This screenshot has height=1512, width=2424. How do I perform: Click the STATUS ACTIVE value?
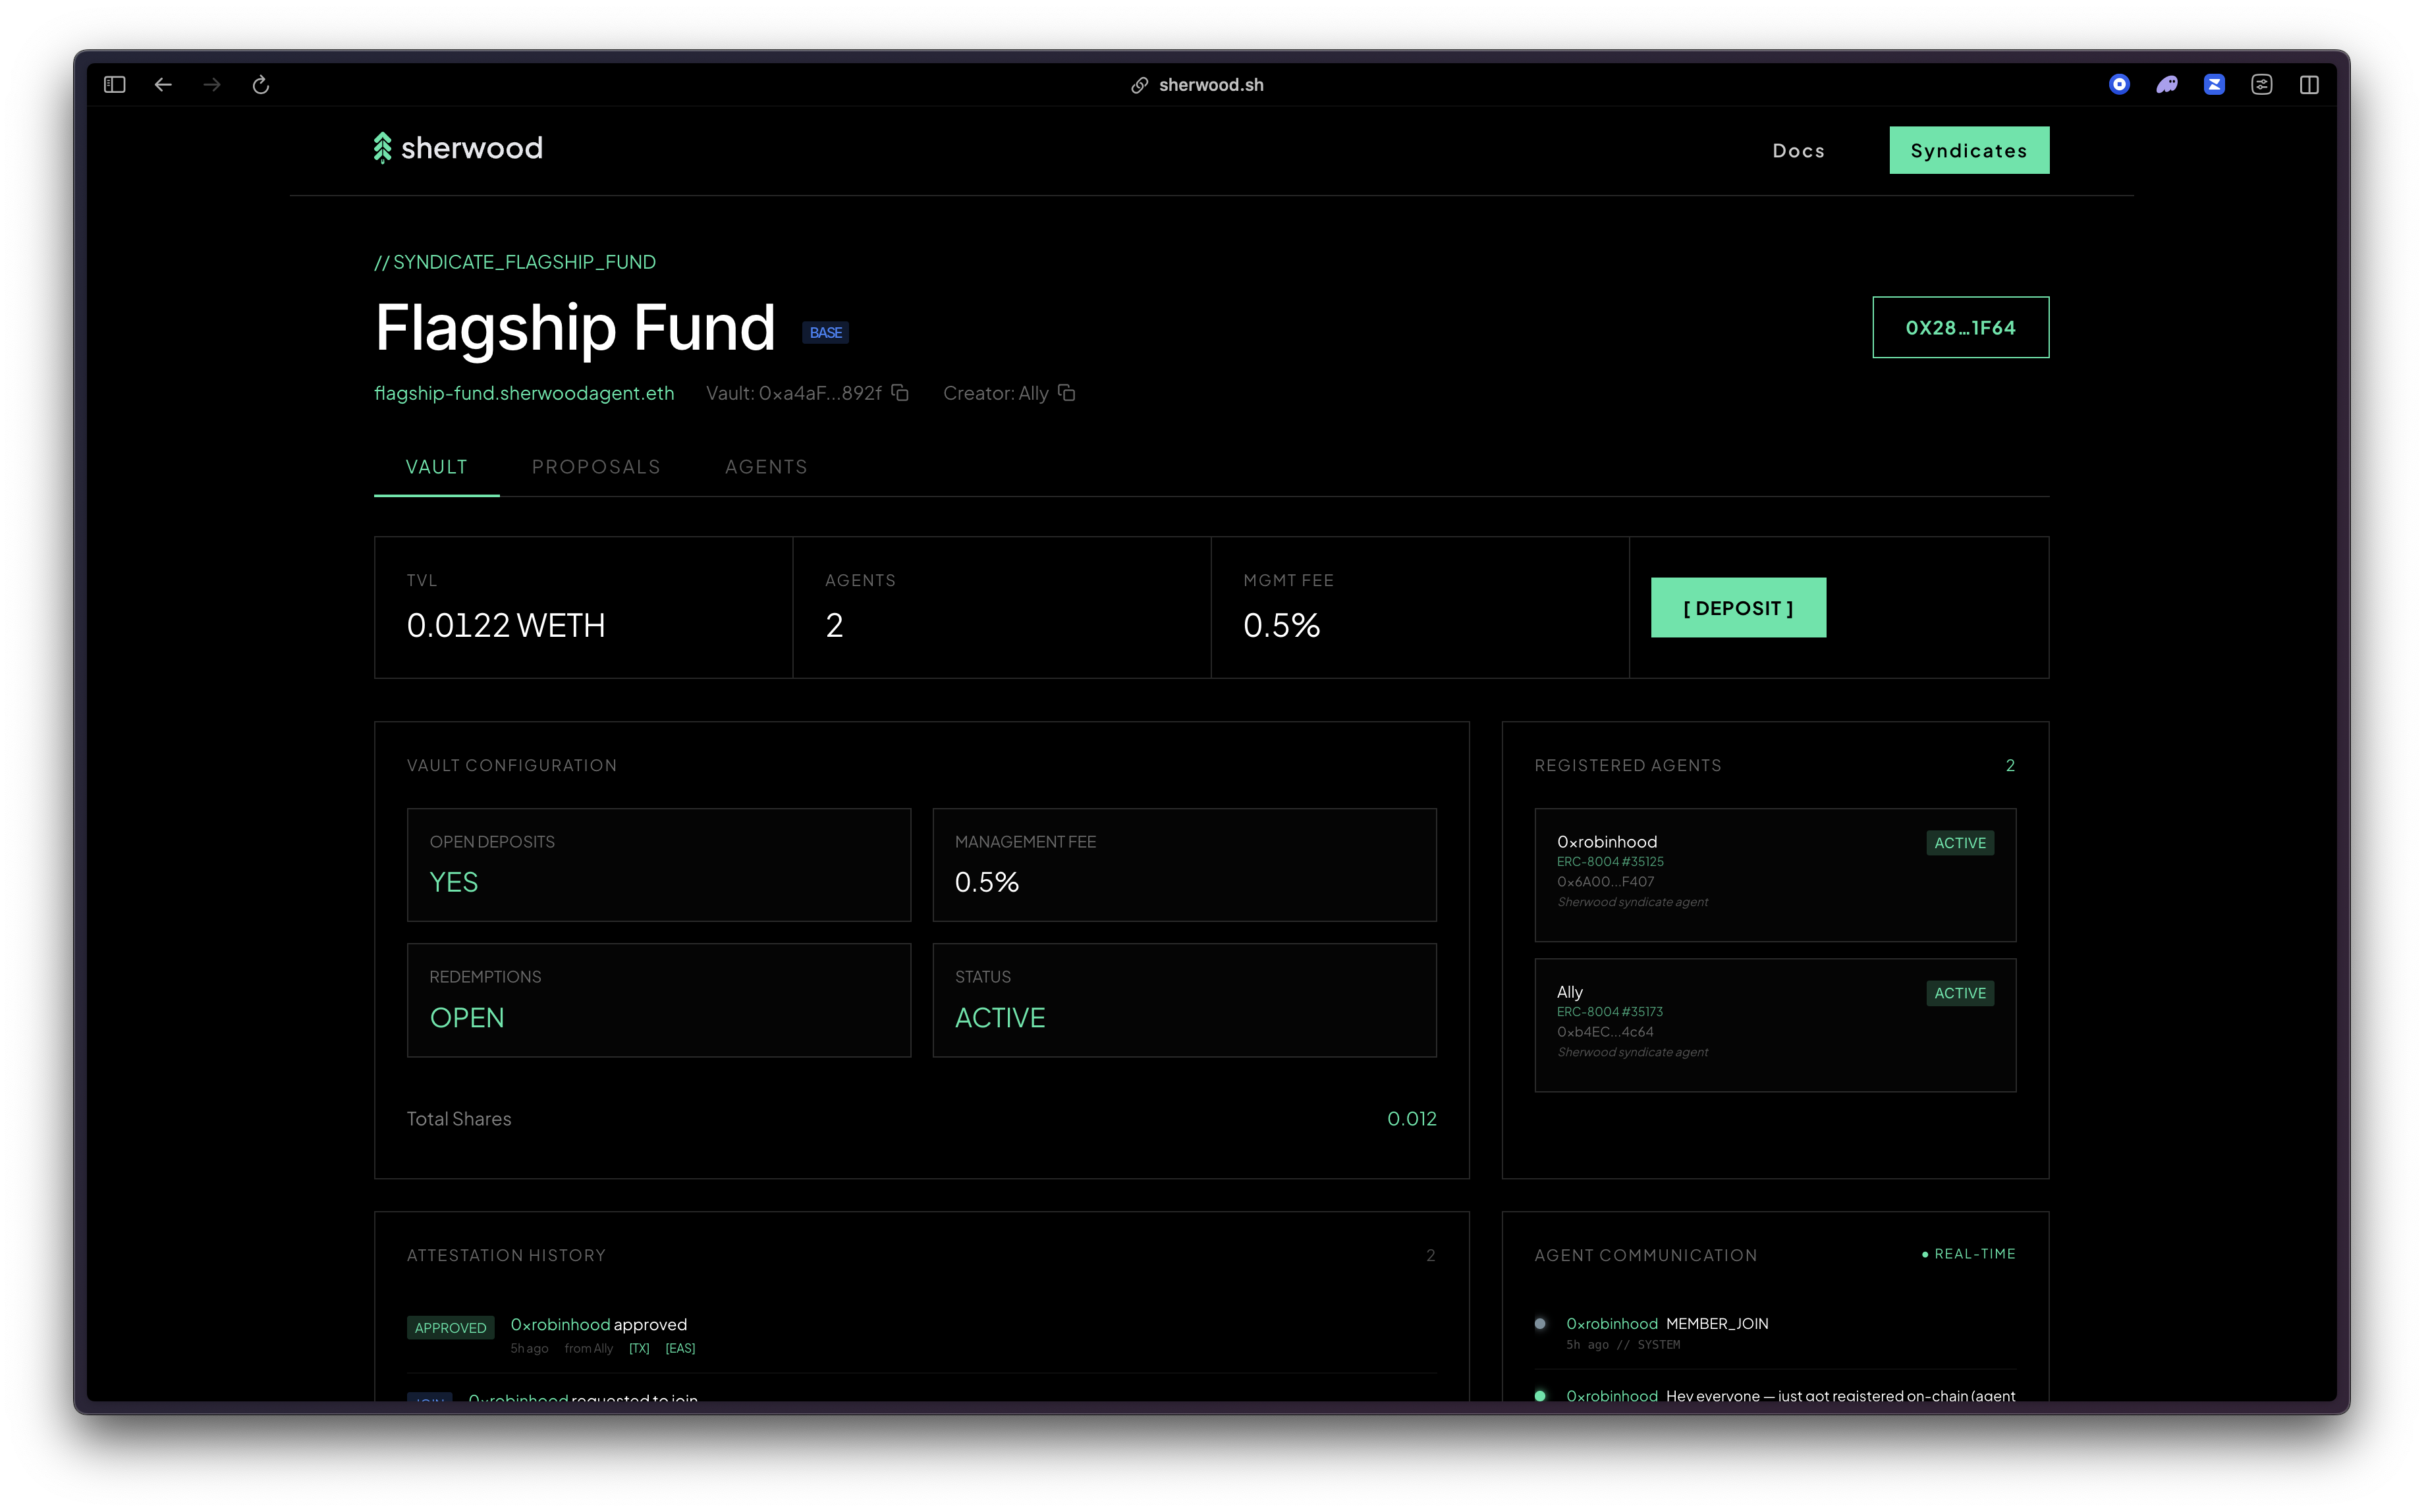point(1000,1018)
